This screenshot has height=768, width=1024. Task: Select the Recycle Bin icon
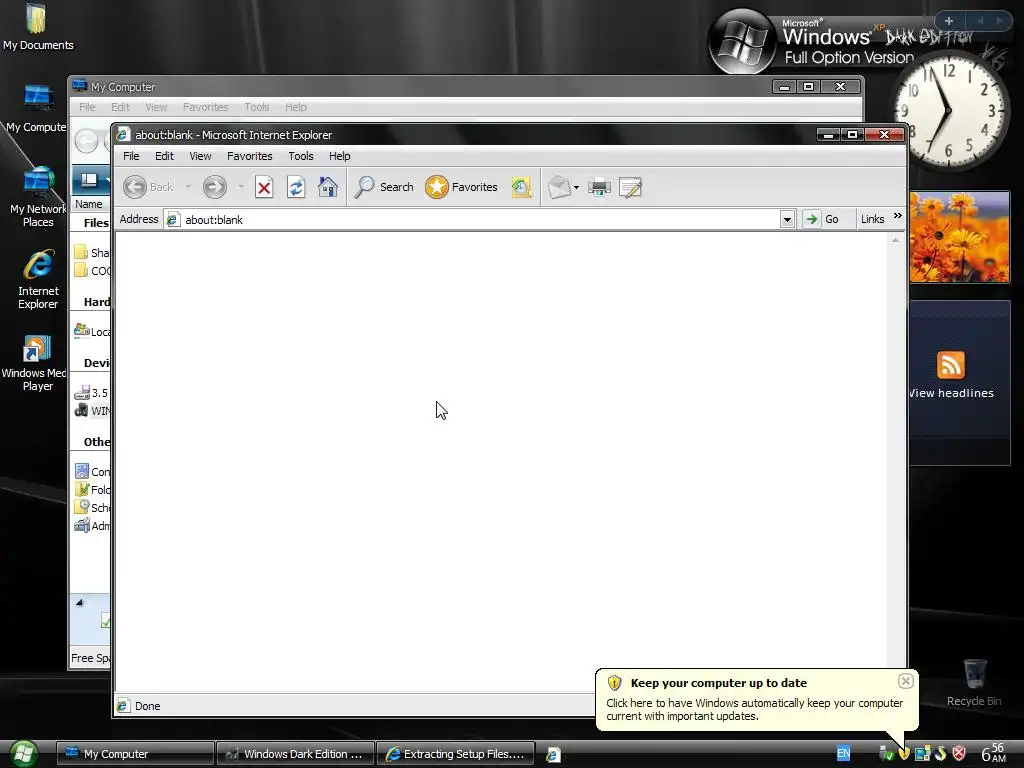click(x=974, y=682)
